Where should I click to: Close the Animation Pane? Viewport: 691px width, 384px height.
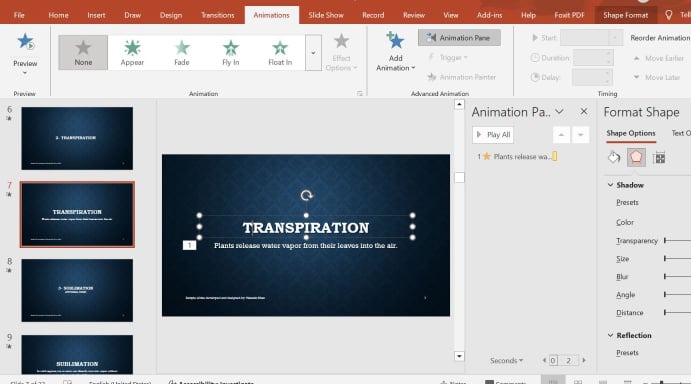(x=584, y=112)
